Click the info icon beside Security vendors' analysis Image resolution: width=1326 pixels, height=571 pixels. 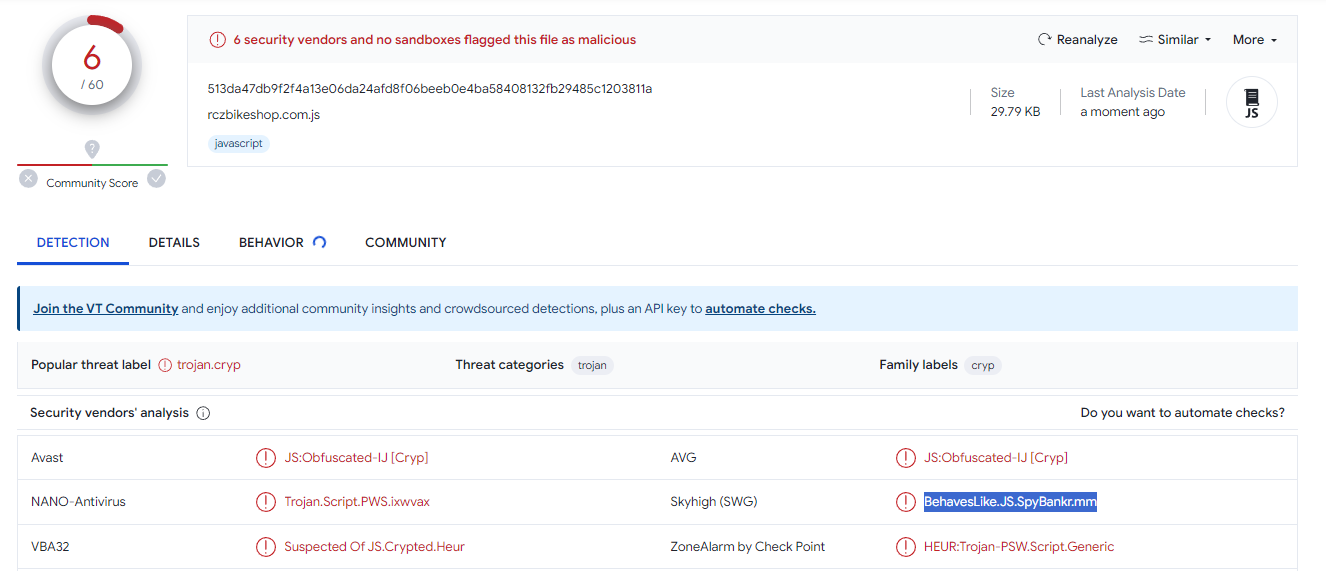pyautogui.click(x=203, y=413)
